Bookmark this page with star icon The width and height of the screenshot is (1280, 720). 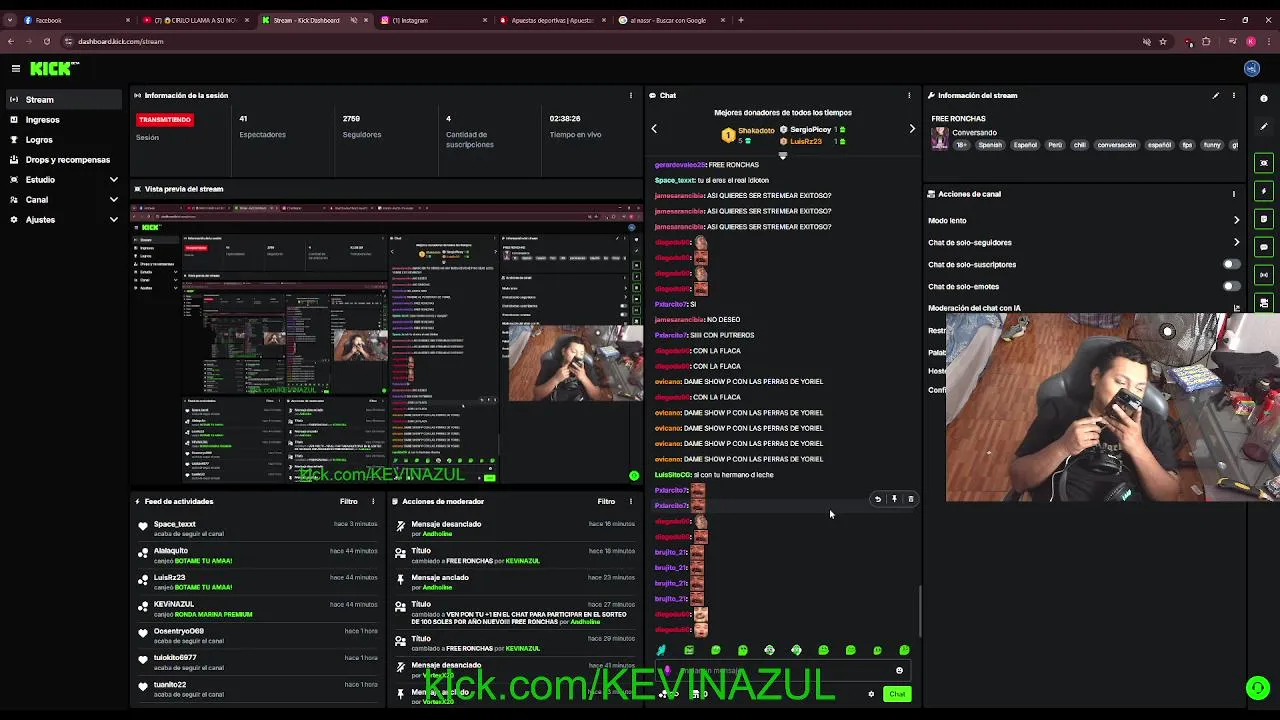[1163, 41]
